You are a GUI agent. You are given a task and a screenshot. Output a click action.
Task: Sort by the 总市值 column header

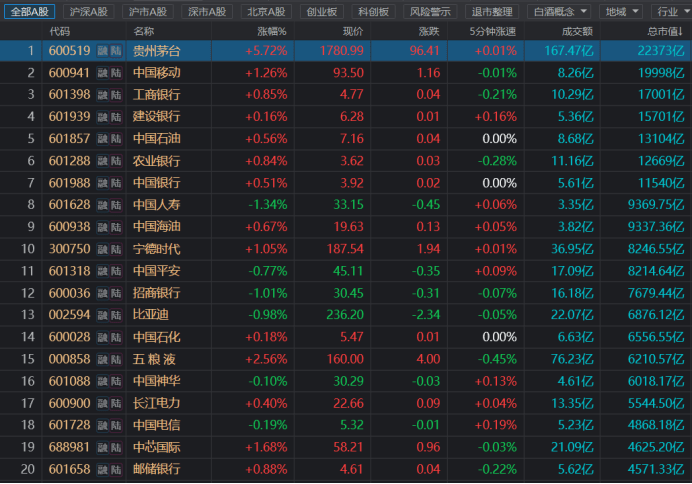pos(665,31)
